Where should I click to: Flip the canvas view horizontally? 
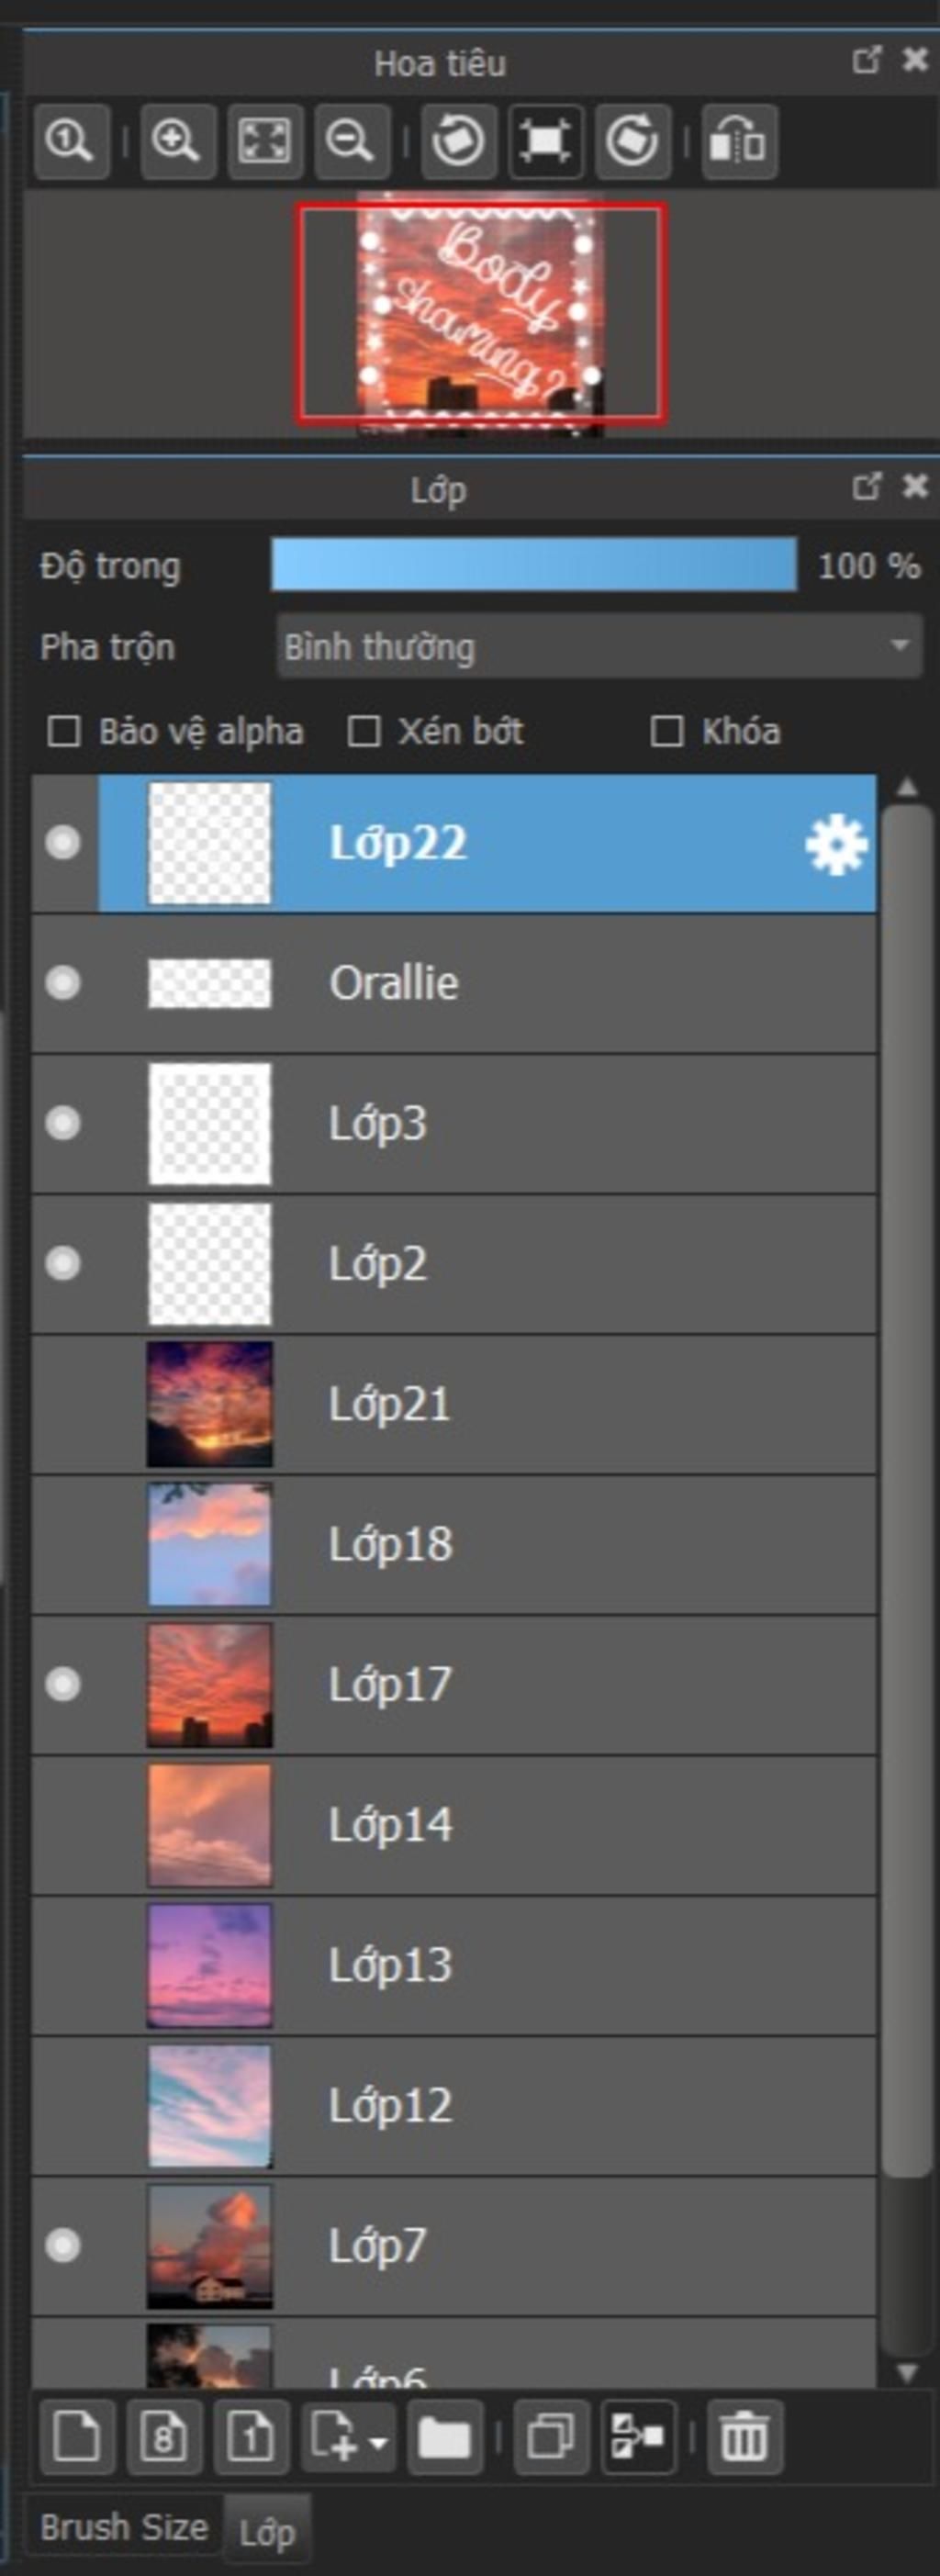[739, 141]
